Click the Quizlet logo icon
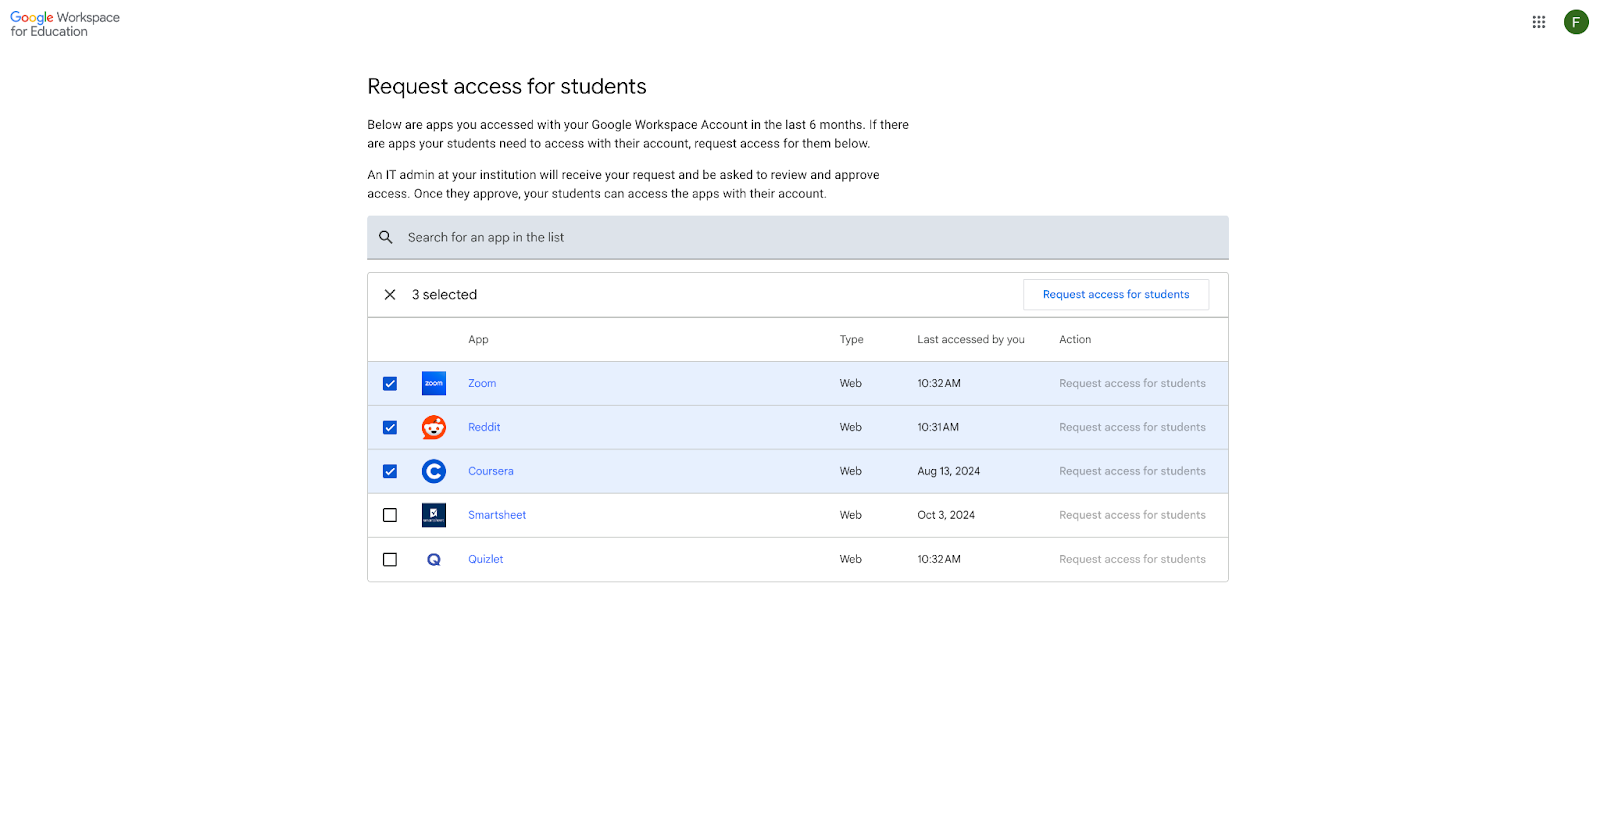Image resolution: width=1600 pixels, height=823 pixels. 434,560
